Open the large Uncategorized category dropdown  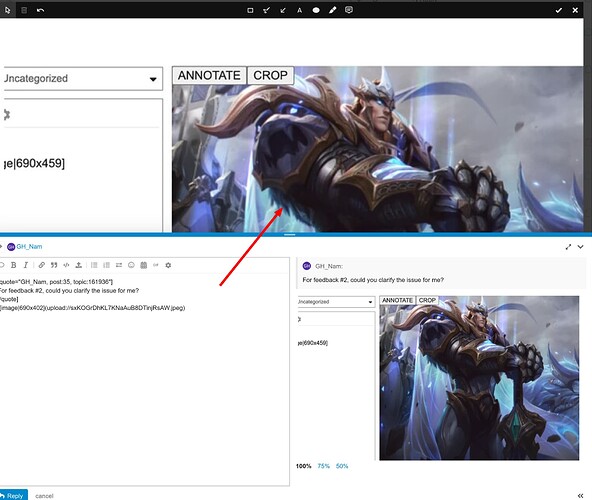point(83,79)
